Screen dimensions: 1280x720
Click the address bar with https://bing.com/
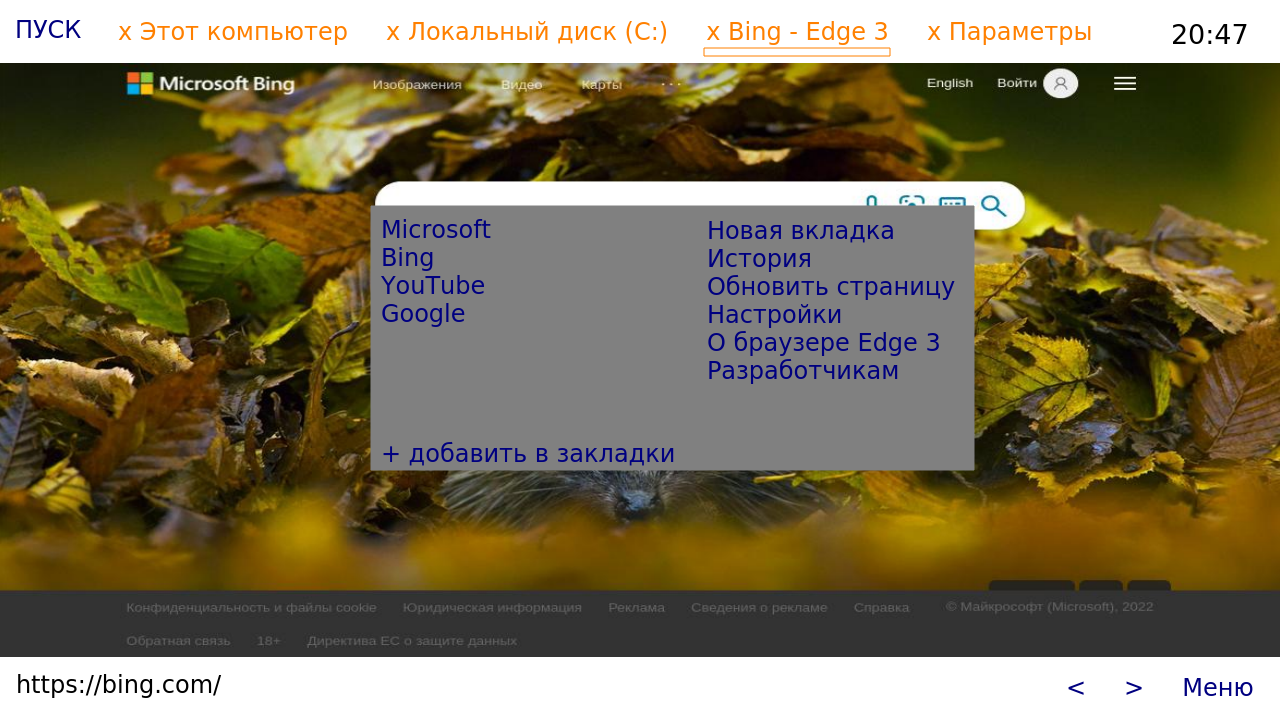(x=118, y=685)
